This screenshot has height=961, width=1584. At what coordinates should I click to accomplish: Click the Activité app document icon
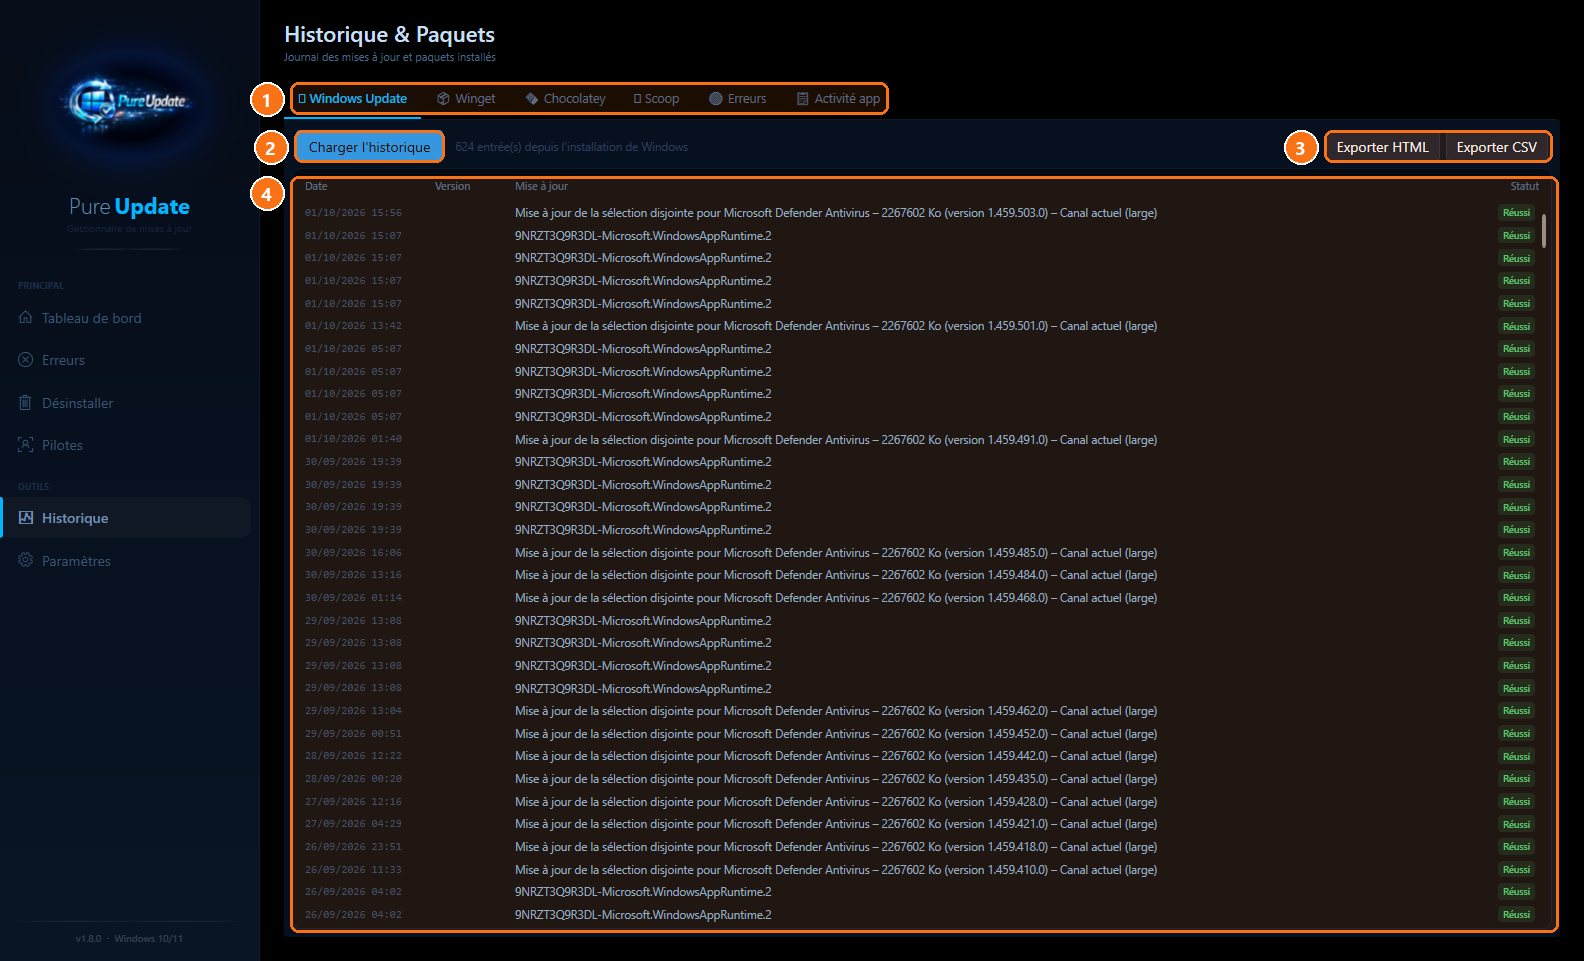point(802,99)
